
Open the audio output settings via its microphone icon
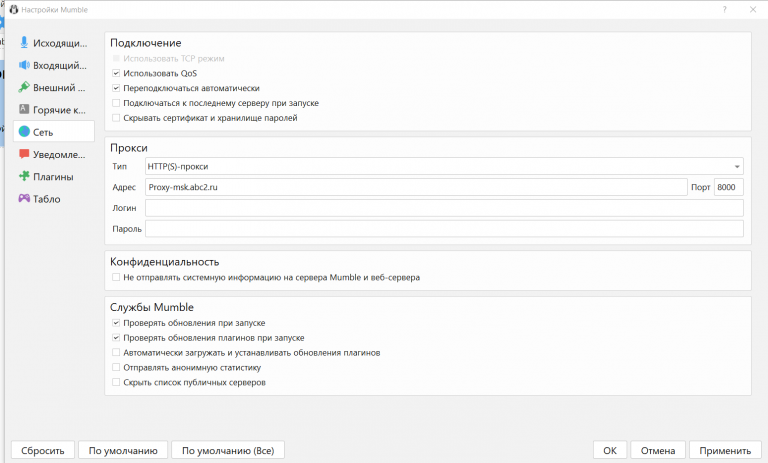24,43
